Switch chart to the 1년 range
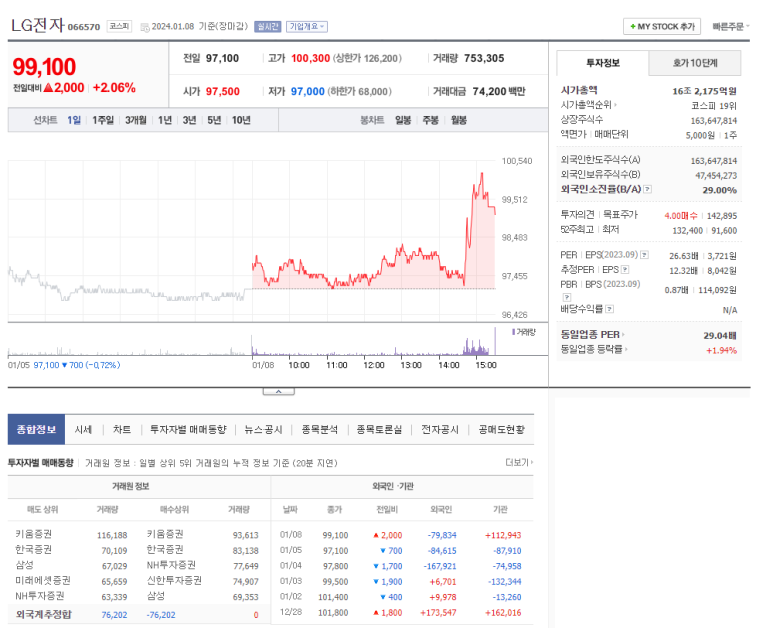 pos(165,120)
